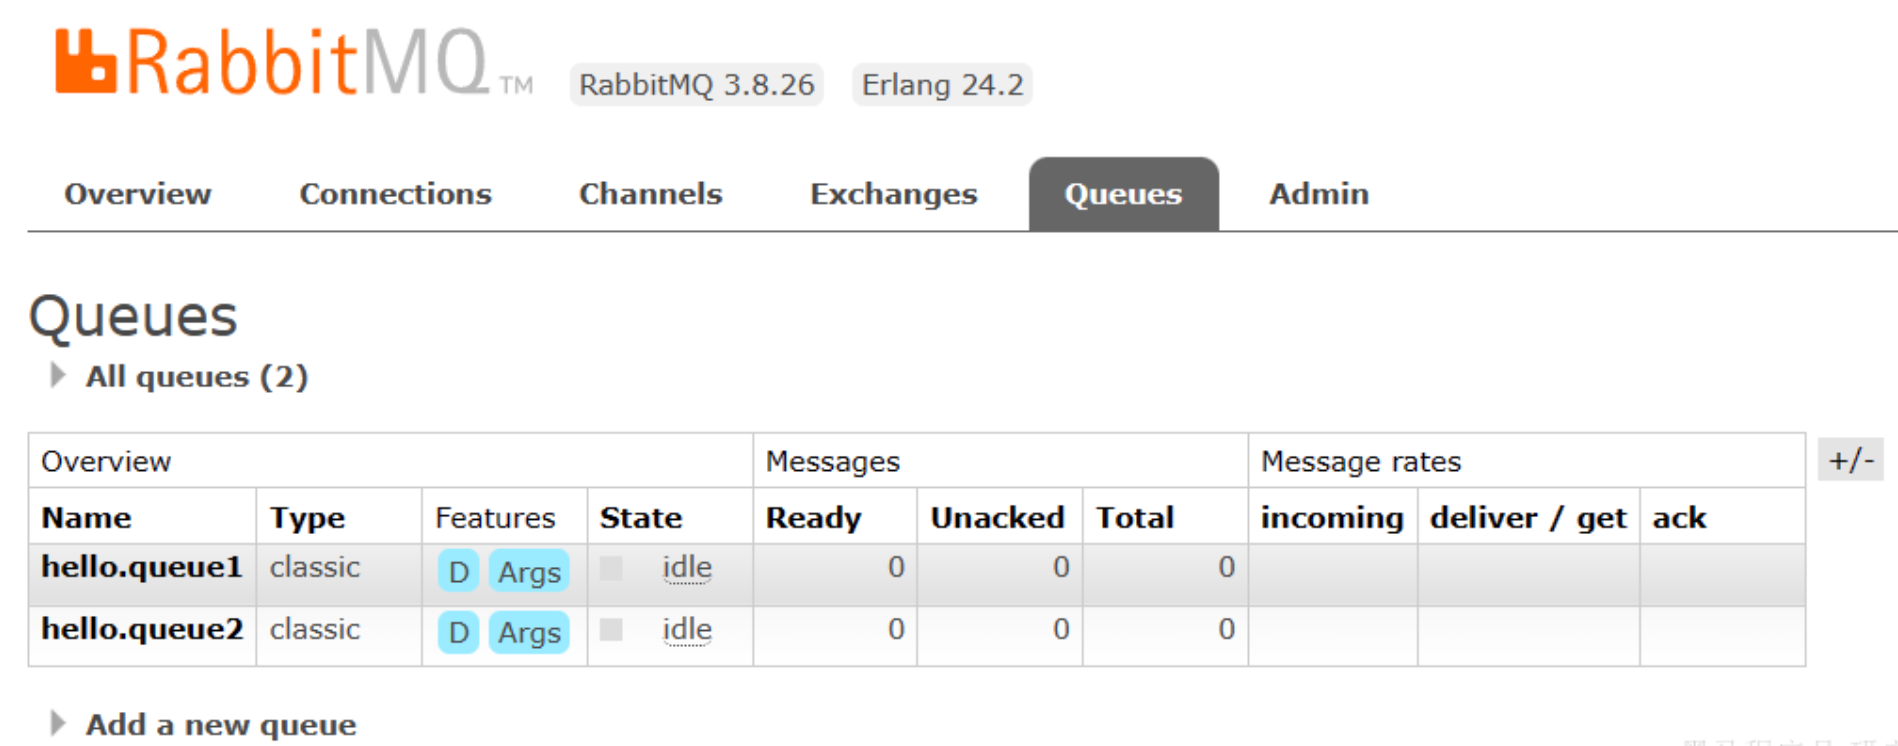
Task: Open the Exchanges tab
Action: pos(894,194)
